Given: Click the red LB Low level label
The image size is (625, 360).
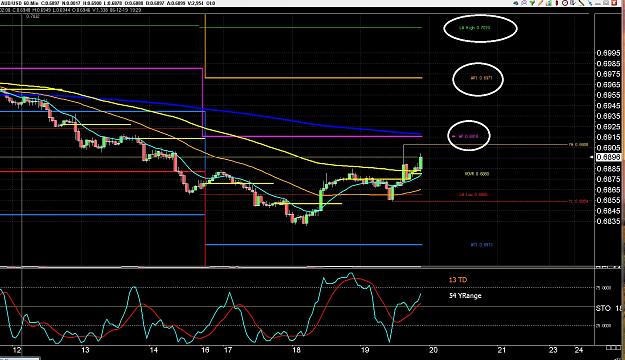Looking at the screenshot, I should (473, 195).
